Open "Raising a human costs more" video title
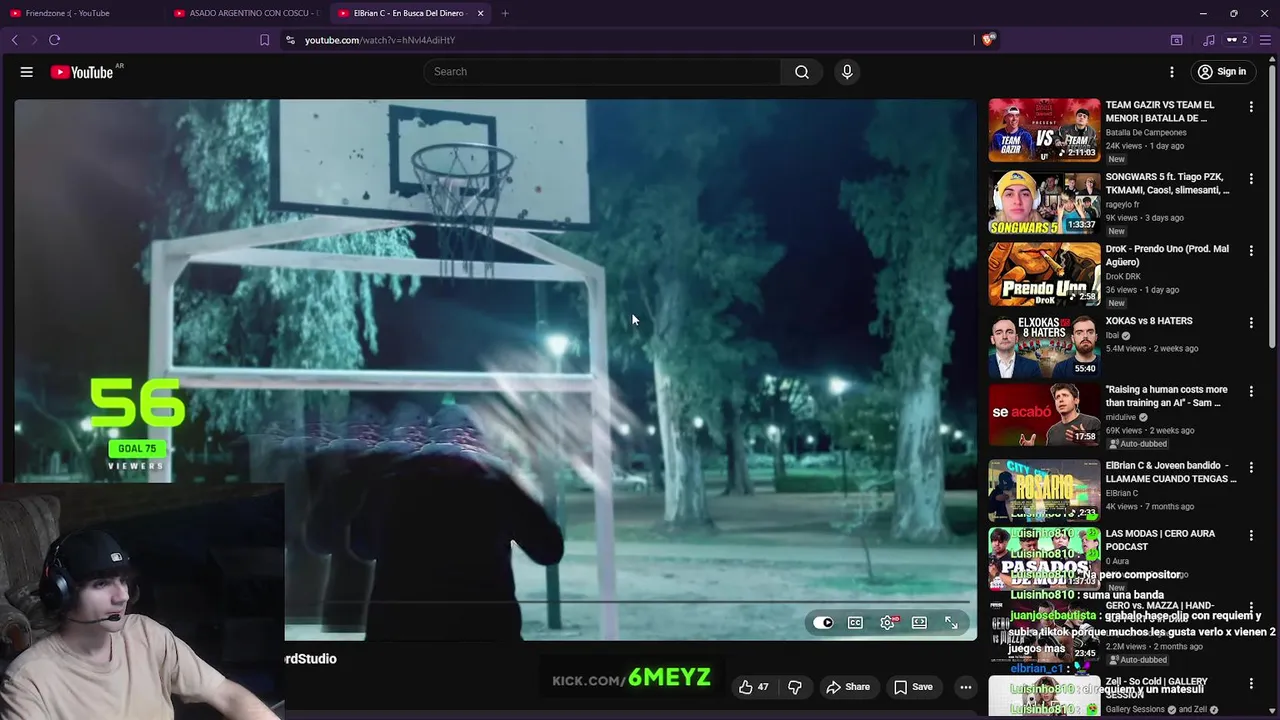Viewport: 1280px width, 720px height. pyautogui.click(x=1166, y=396)
